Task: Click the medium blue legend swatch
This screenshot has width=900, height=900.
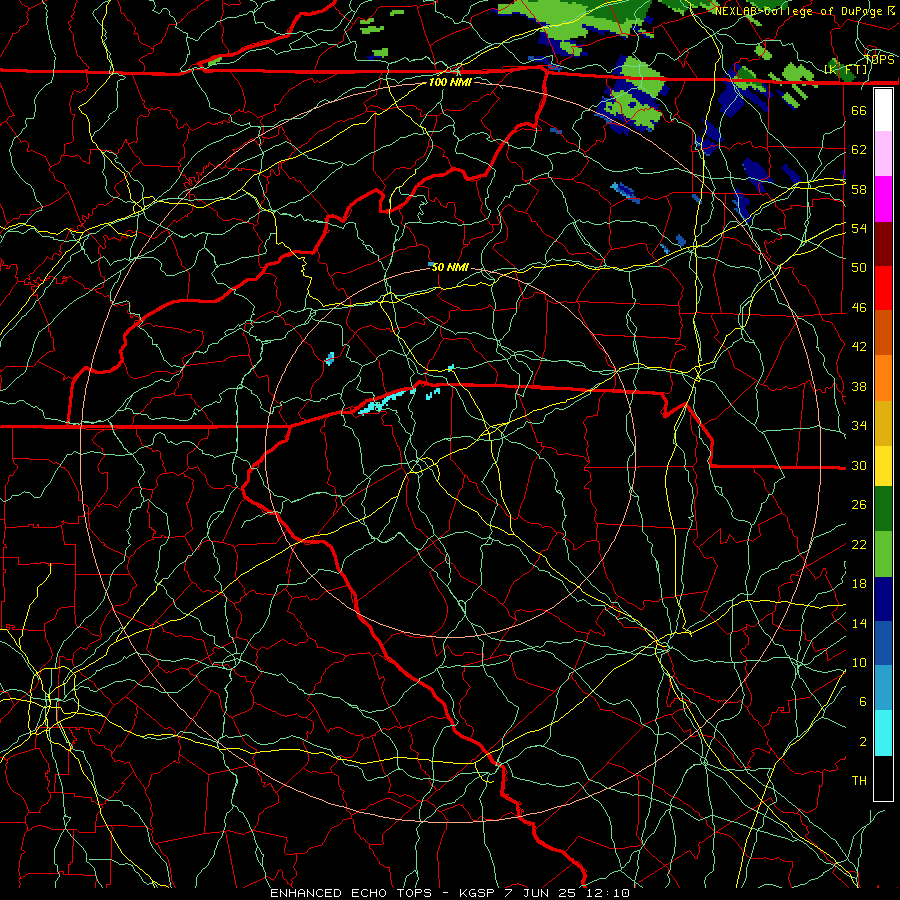Action: pos(883,643)
